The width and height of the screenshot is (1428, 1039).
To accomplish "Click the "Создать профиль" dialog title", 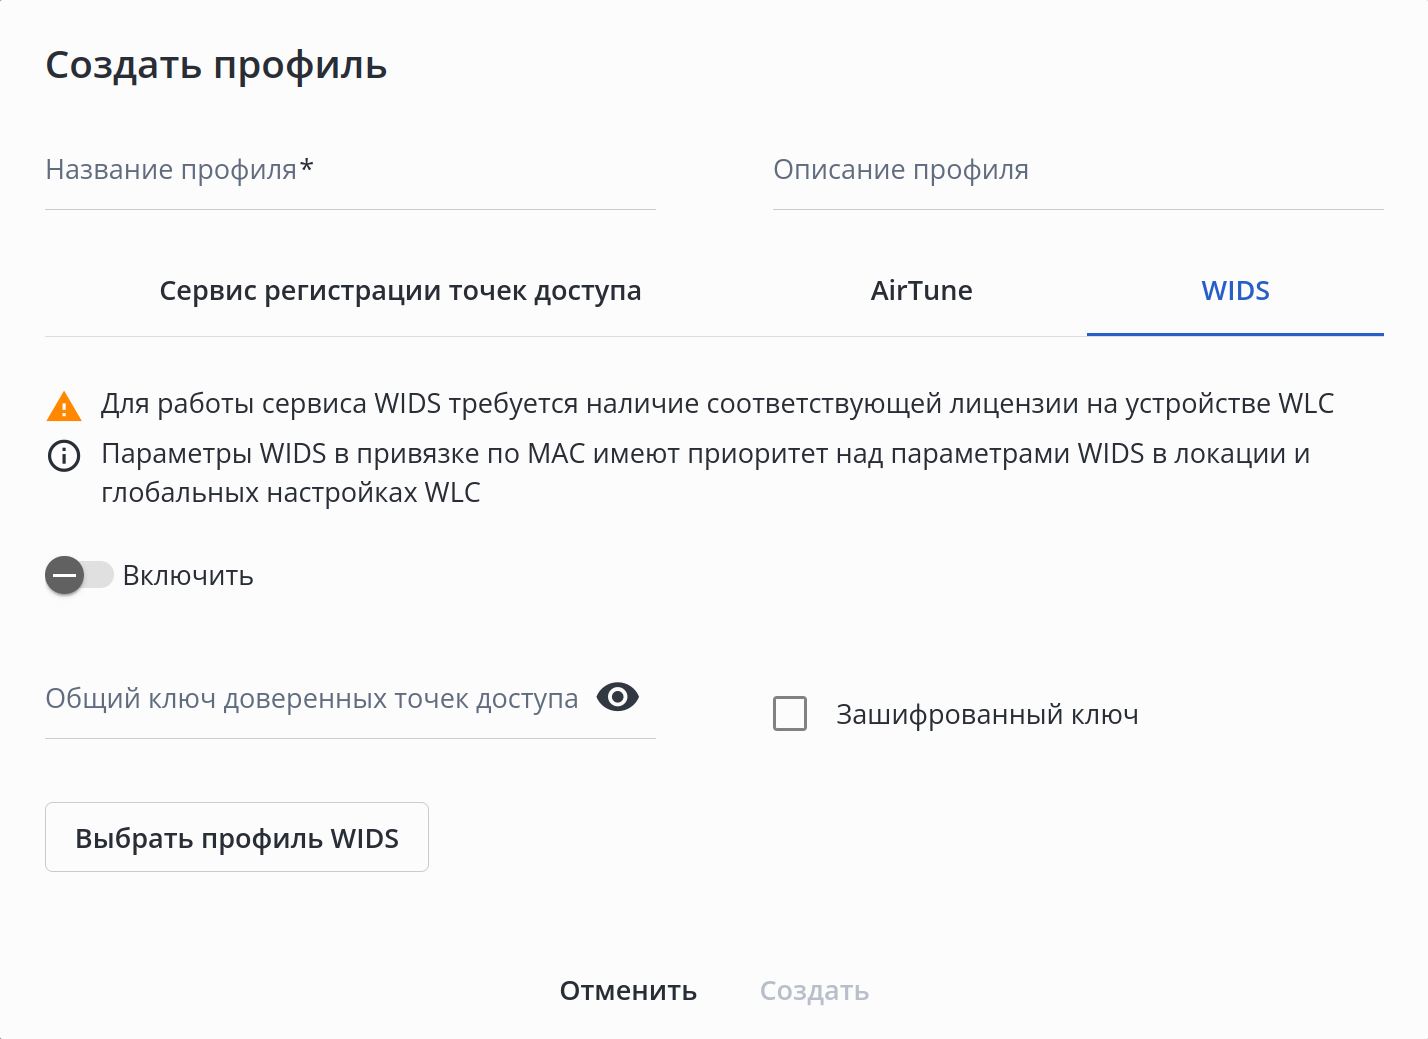I will [216, 65].
